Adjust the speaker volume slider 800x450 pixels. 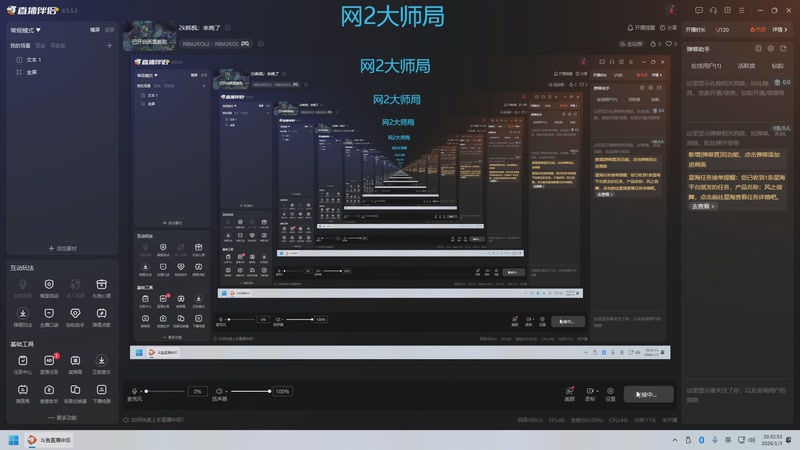pyautogui.click(x=250, y=391)
